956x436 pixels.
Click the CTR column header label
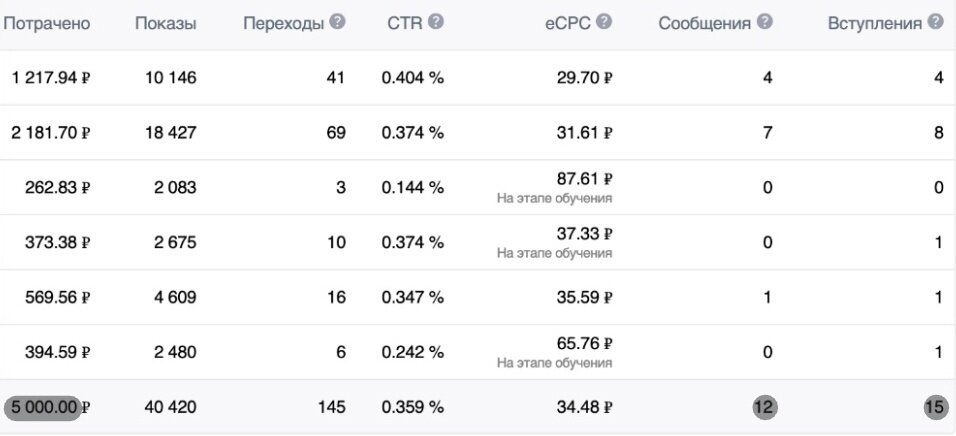[x=405, y=23]
